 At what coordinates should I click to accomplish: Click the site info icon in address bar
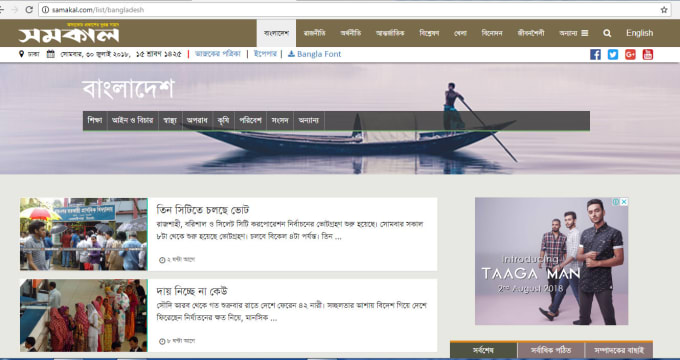point(45,10)
